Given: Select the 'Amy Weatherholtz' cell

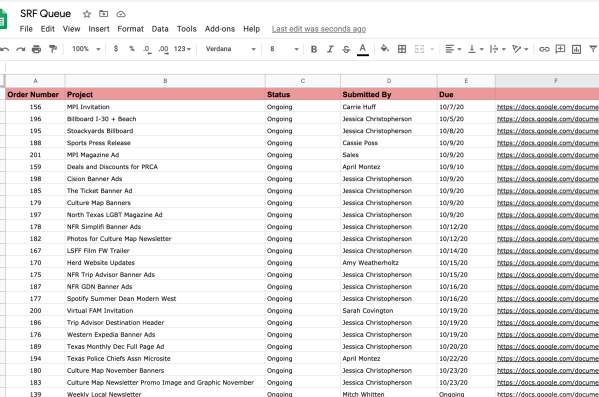Looking at the screenshot, I should click(x=389, y=263).
